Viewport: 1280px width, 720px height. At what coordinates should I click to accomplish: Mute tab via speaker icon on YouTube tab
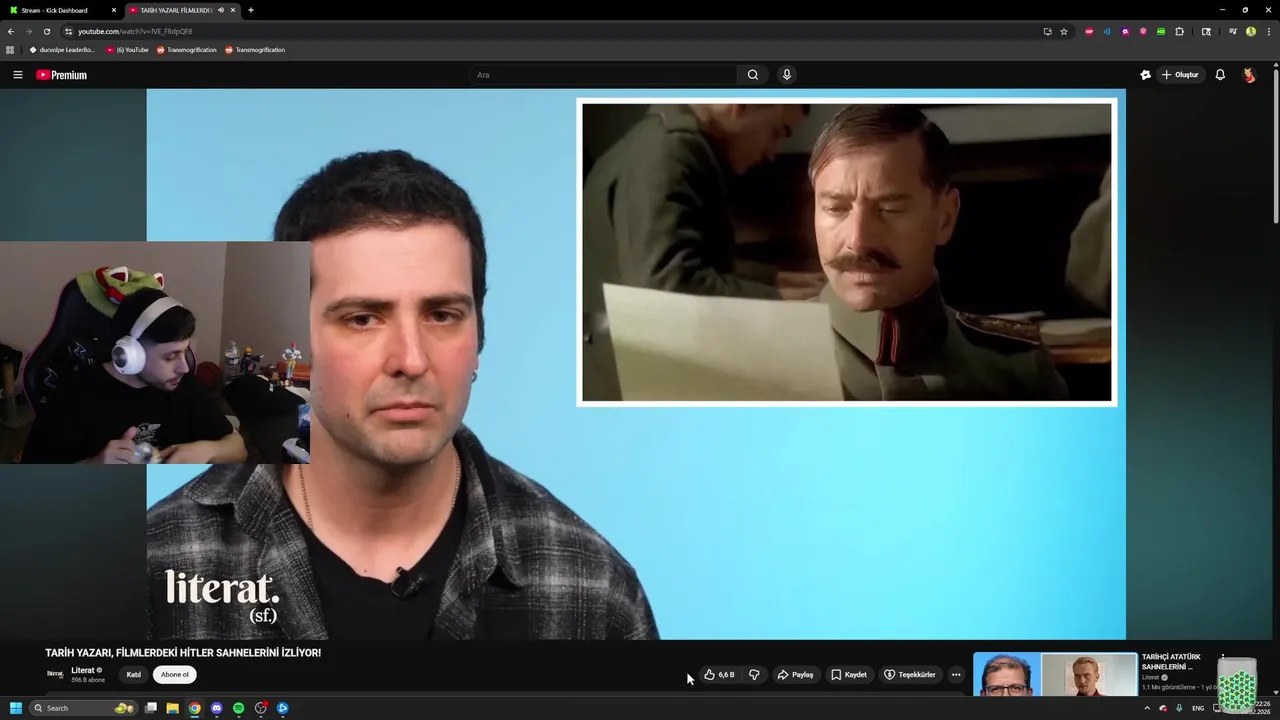click(x=221, y=10)
